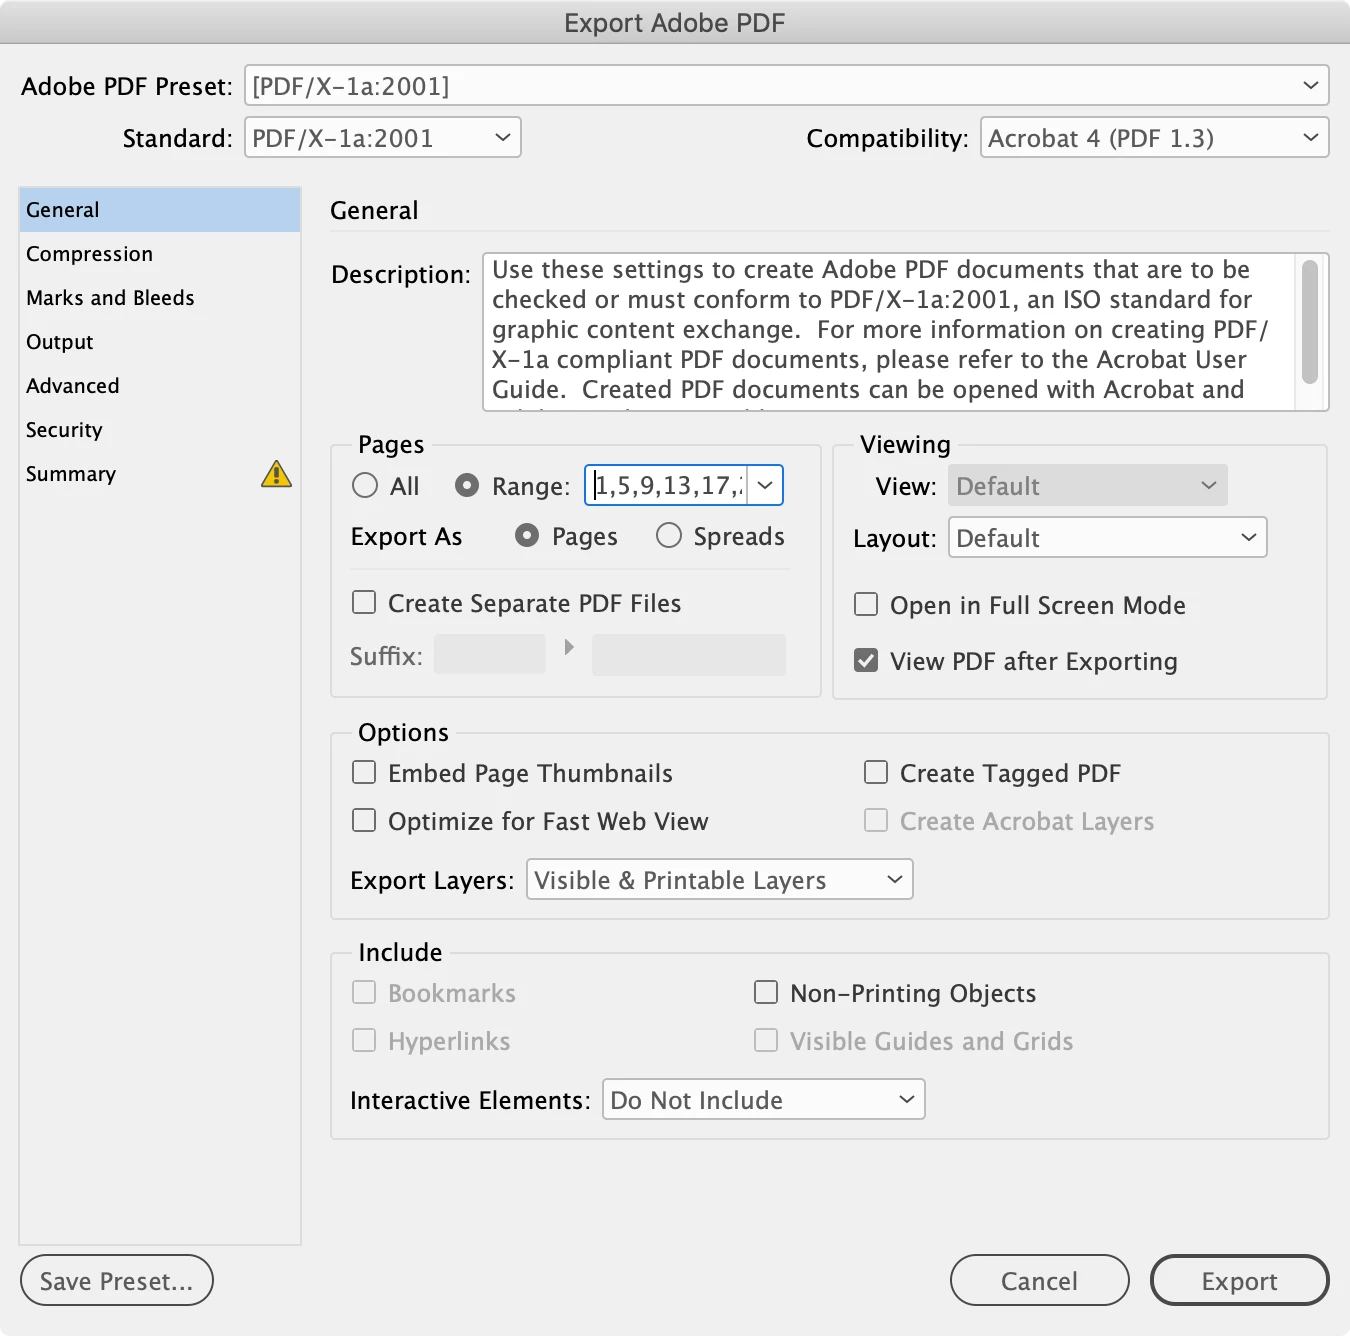Click into the page Range text field

pyautogui.click(x=668, y=486)
